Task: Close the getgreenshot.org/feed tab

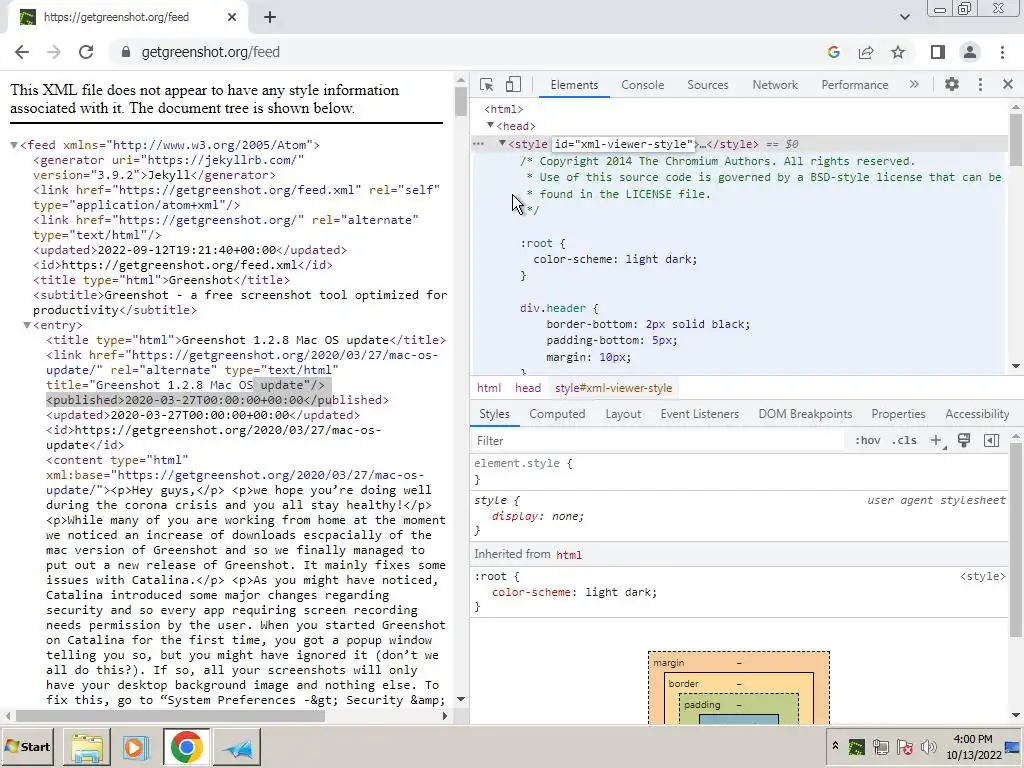Action: coord(232,18)
